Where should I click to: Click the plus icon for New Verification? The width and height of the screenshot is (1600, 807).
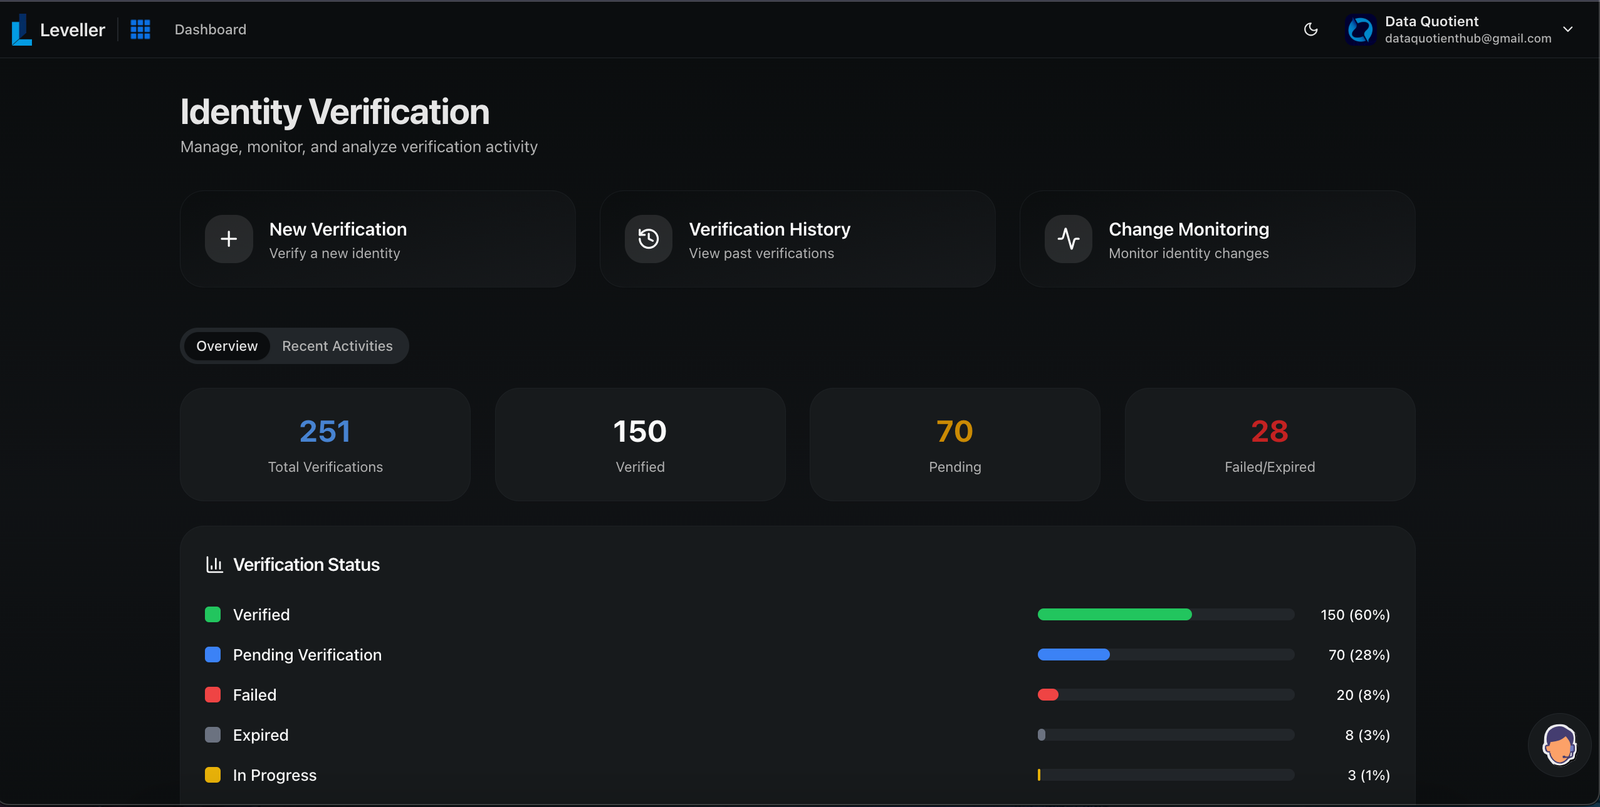pos(229,239)
